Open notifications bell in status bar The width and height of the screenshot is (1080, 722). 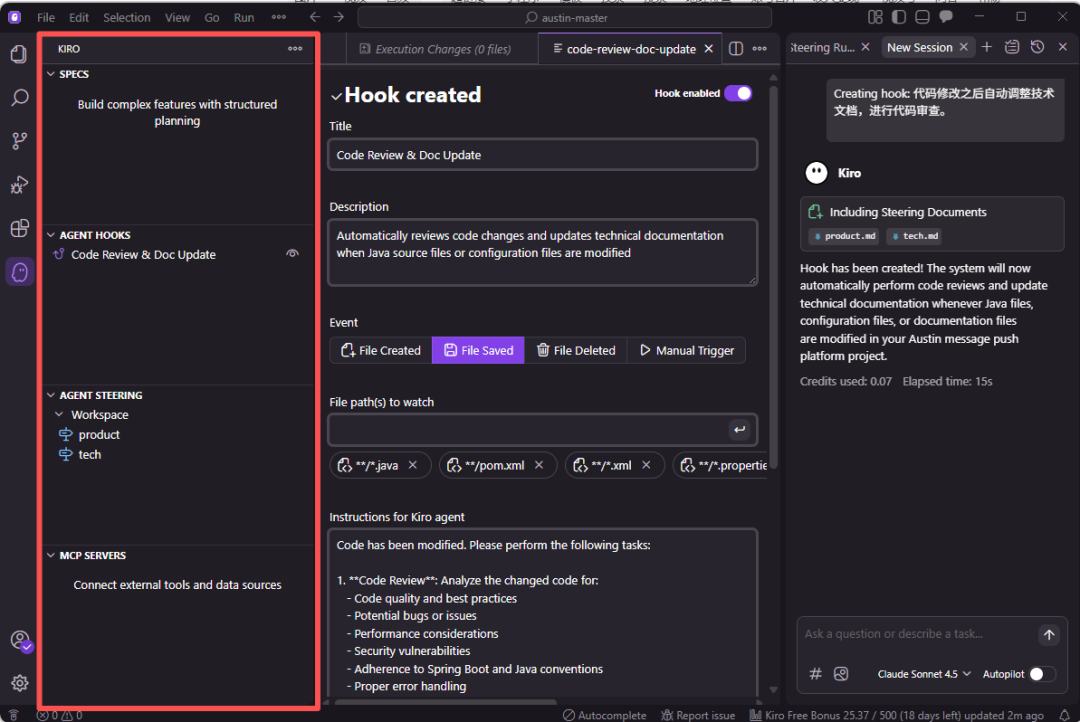[1065, 715]
